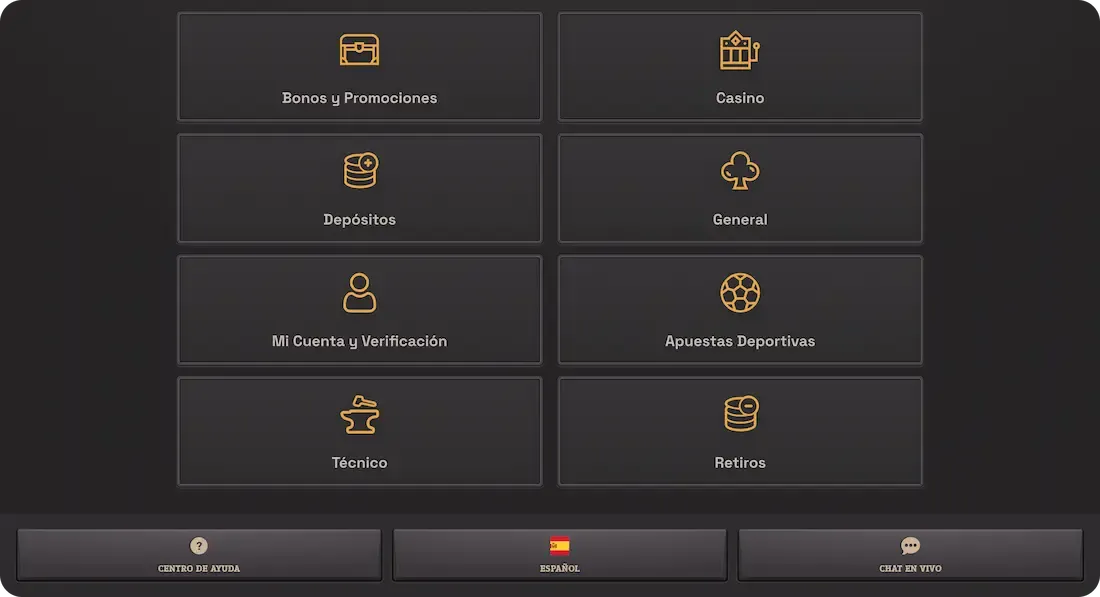Click the anvil icon above Técnico
The height and width of the screenshot is (597, 1100).
pyautogui.click(x=359, y=414)
